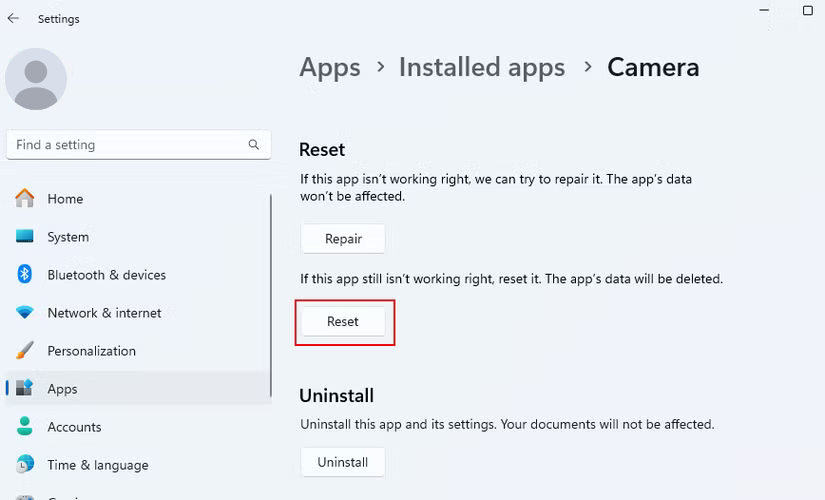Click the Network & internet Wi-Fi icon
Screen dimensions: 825x500
pos(25,313)
